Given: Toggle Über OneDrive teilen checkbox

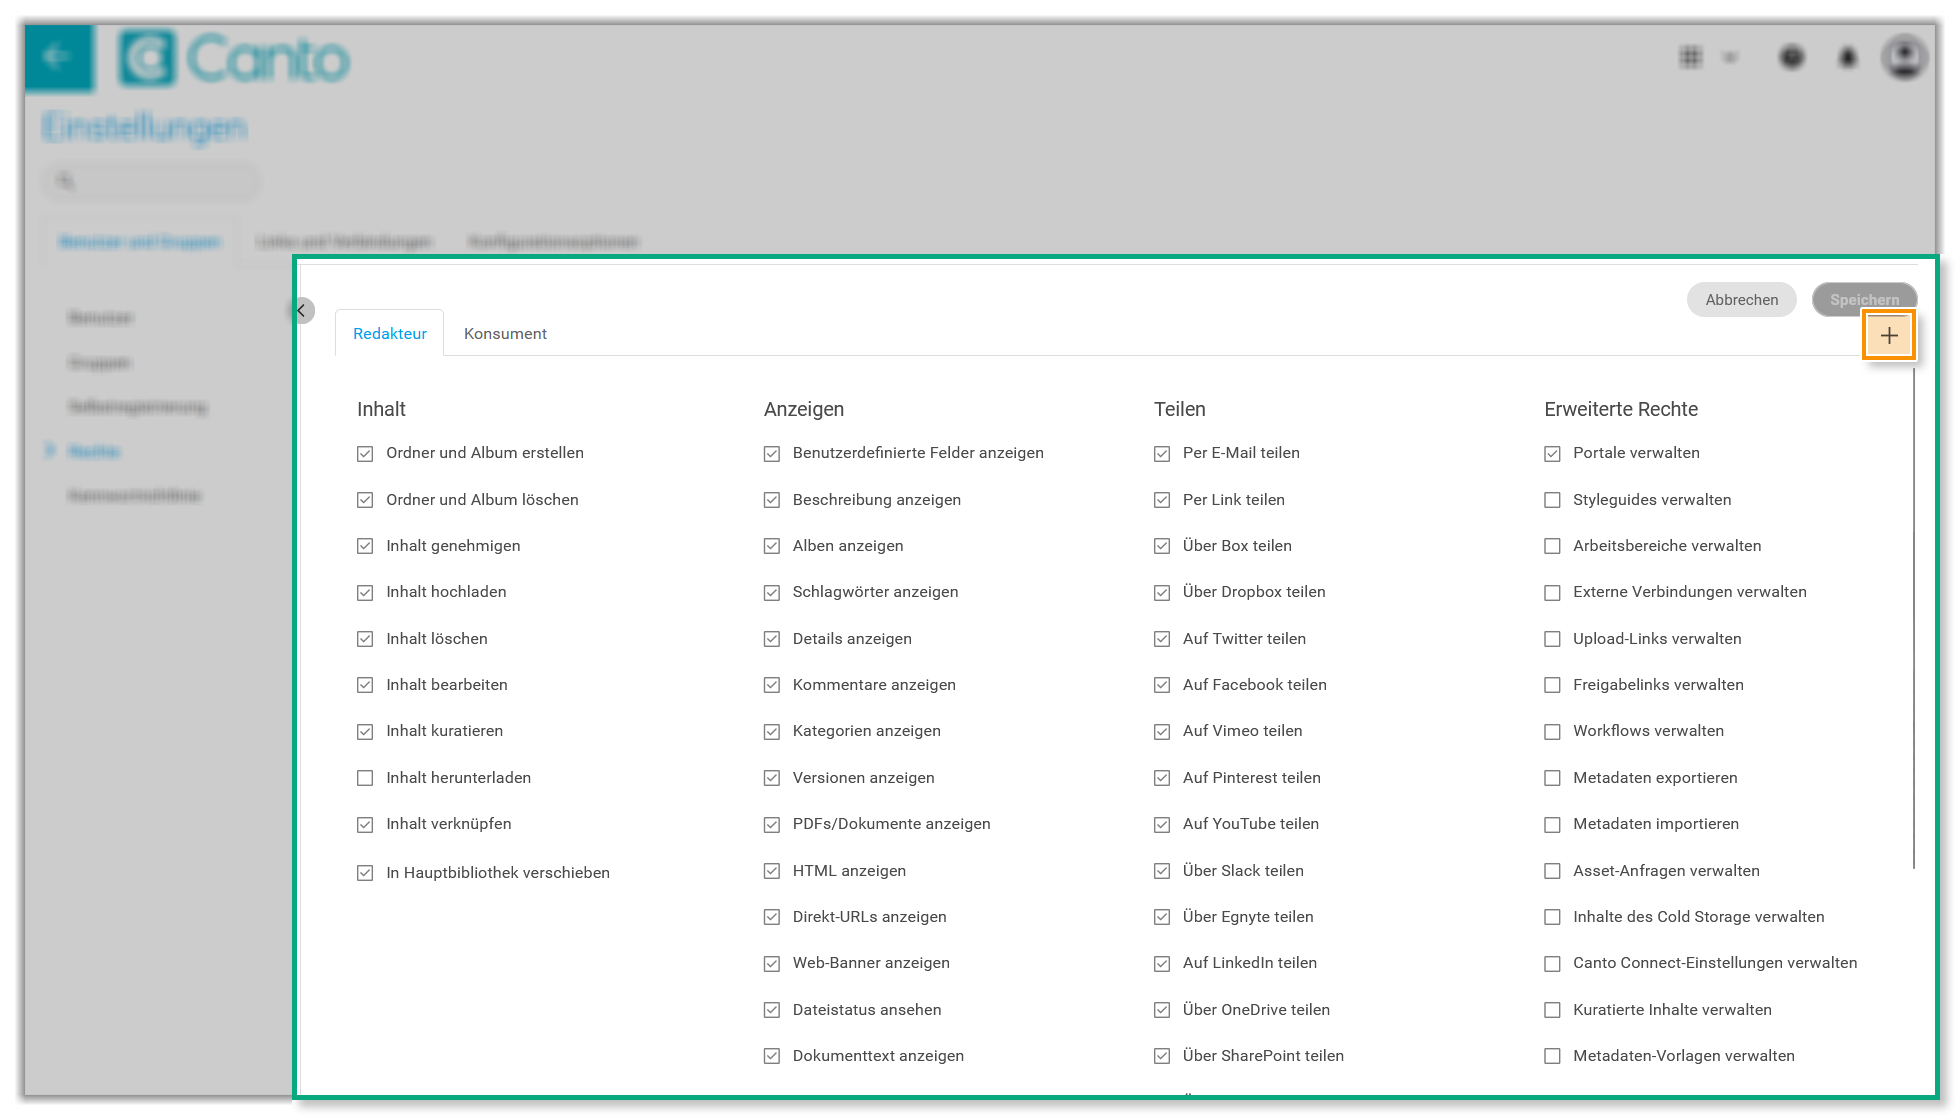Looking at the screenshot, I should [1162, 1010].
